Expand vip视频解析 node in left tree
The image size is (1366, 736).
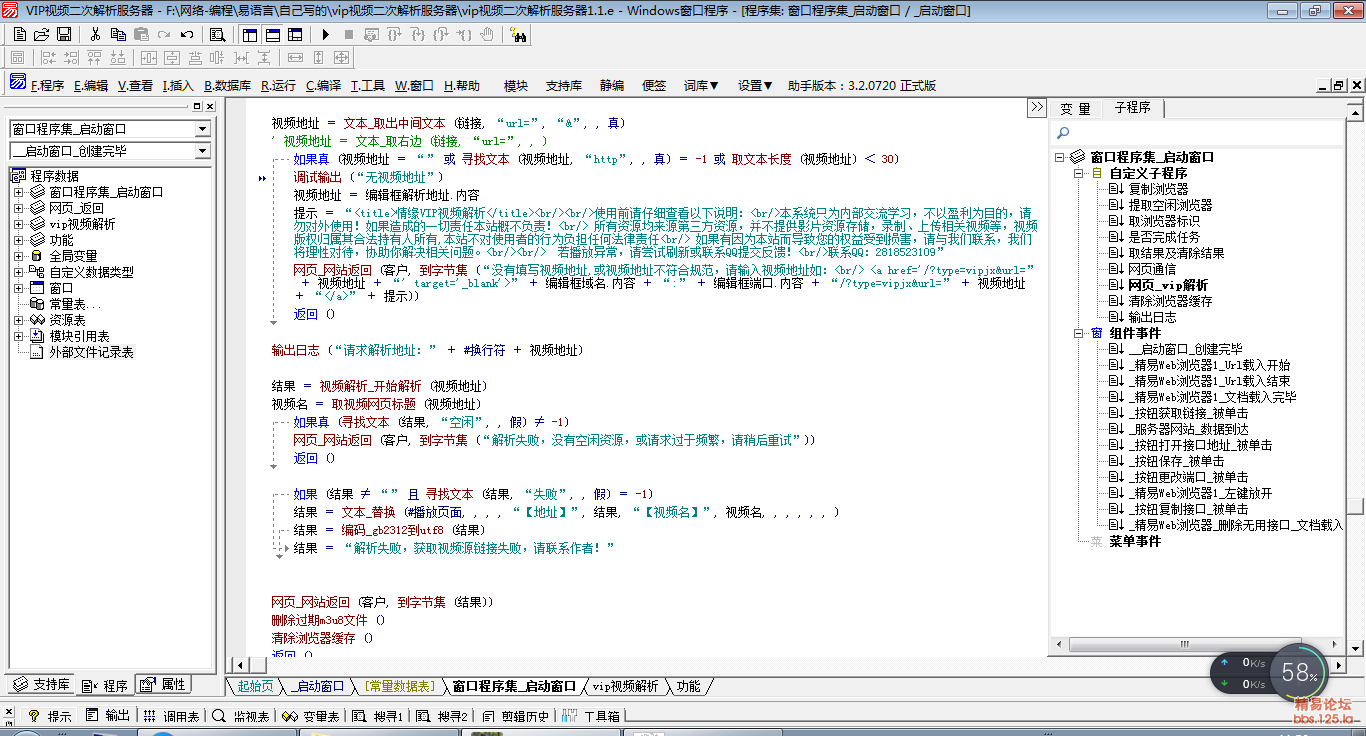18,224
